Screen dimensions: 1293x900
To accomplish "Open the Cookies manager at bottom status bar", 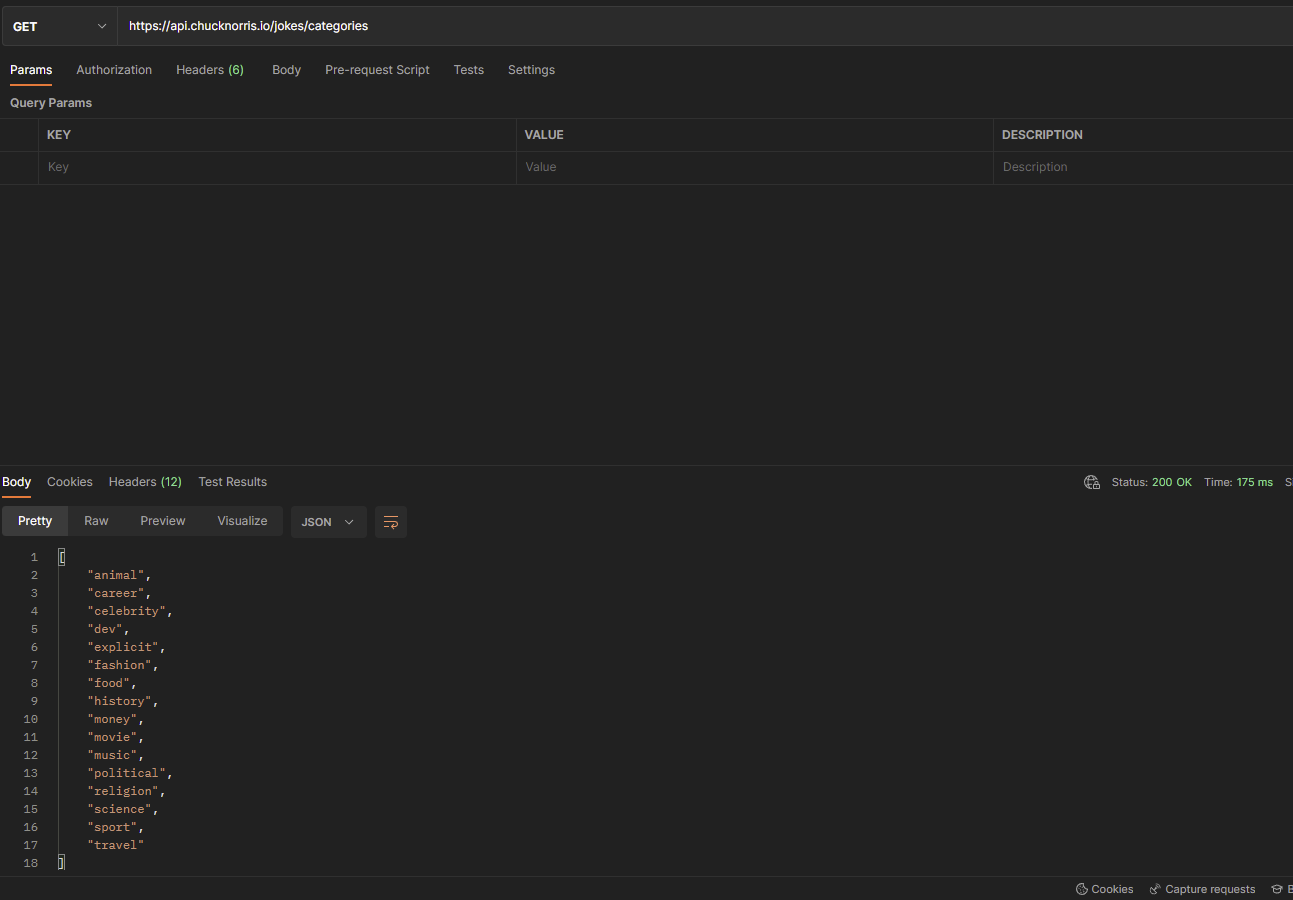I will pos(1104,888).
